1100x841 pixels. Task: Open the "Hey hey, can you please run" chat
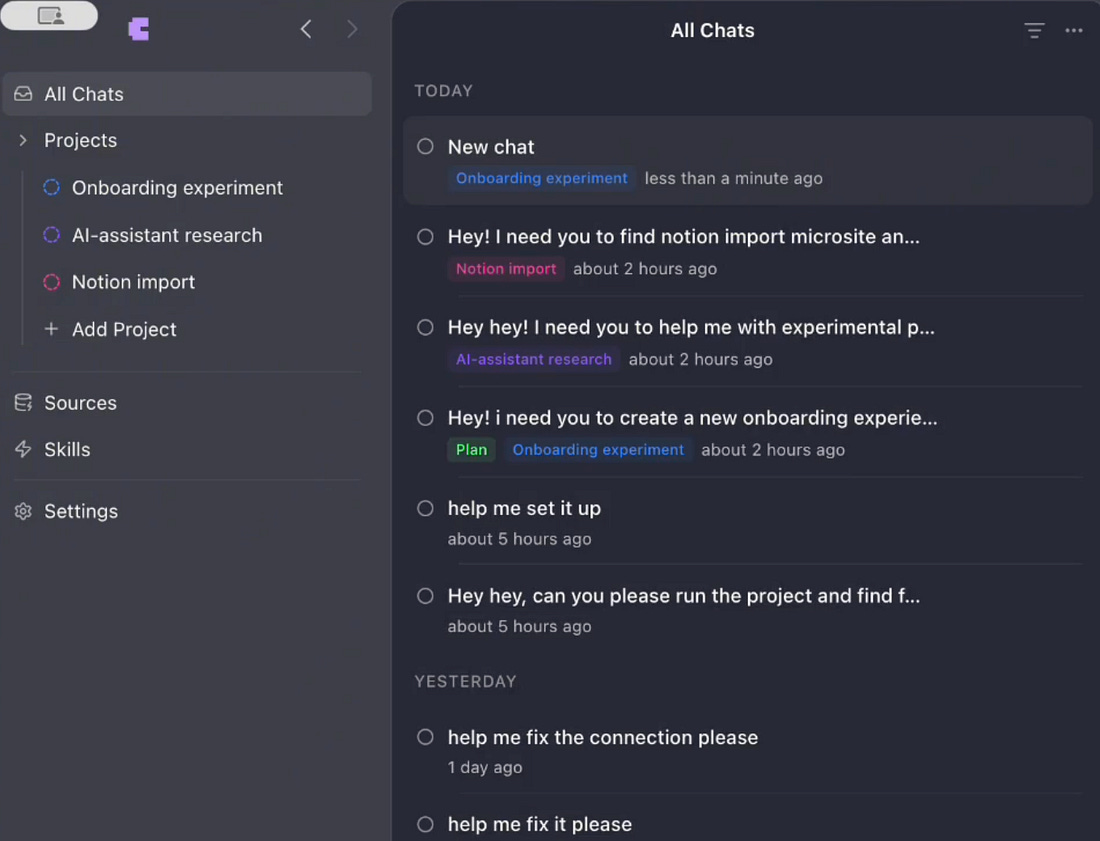point(683,596)
